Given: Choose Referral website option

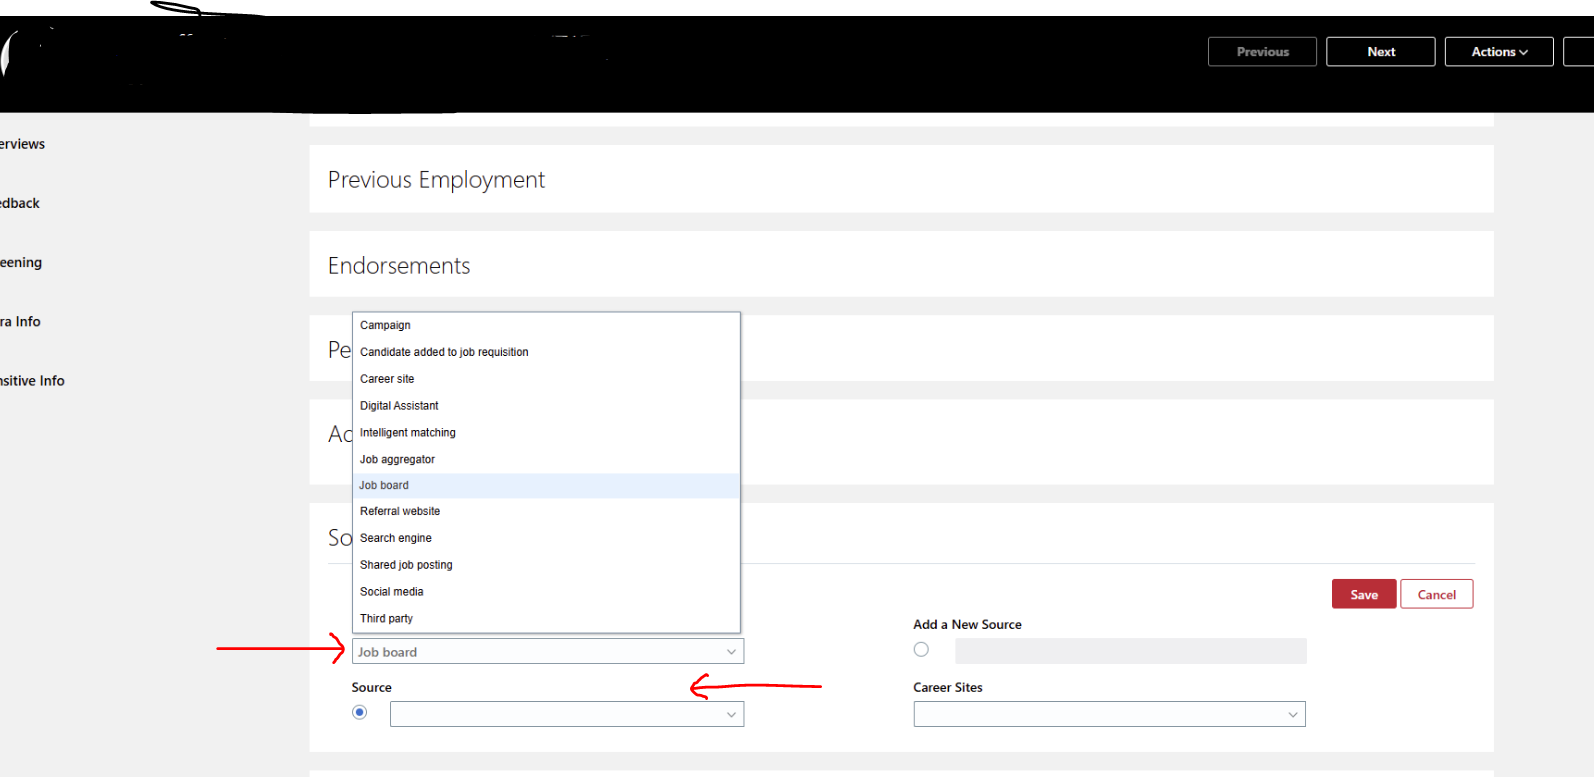Looking at the screenshot, I should click(x=546, y=511).
